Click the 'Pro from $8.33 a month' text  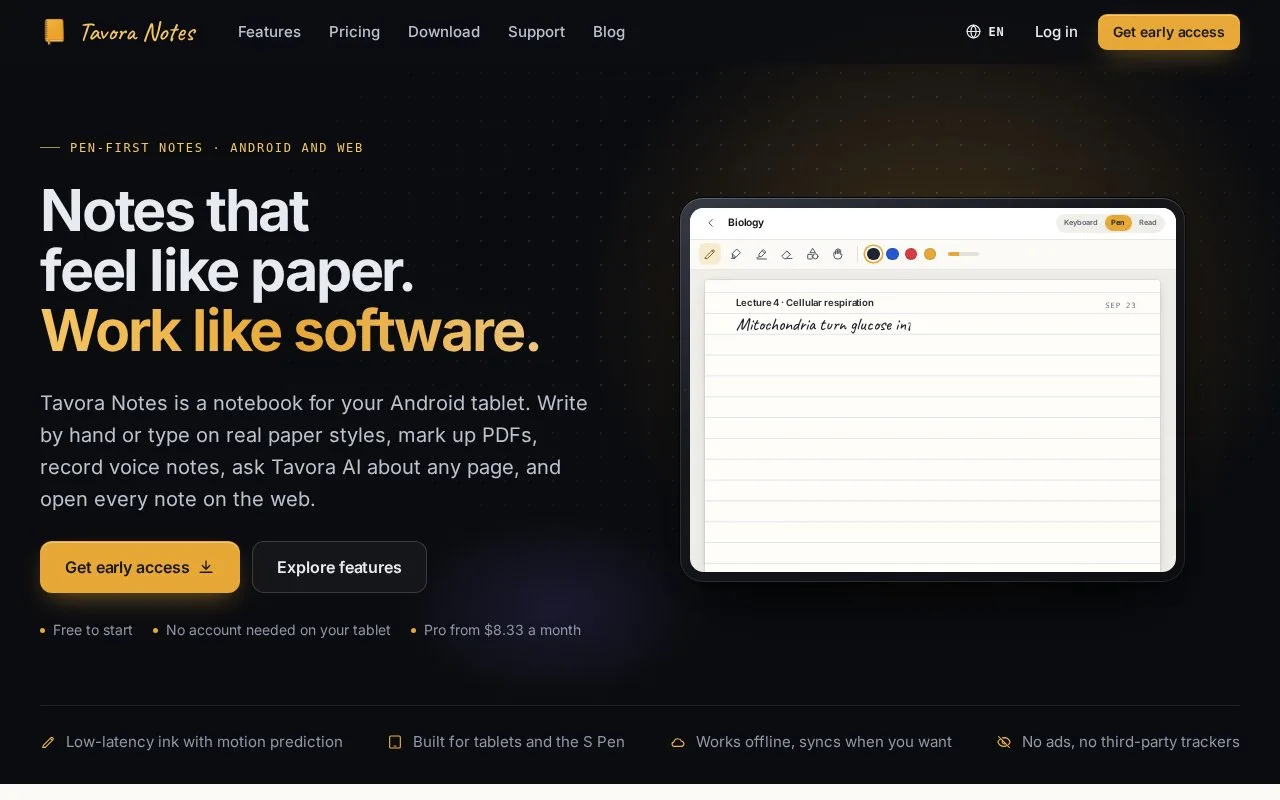click(x=502, y=630)
